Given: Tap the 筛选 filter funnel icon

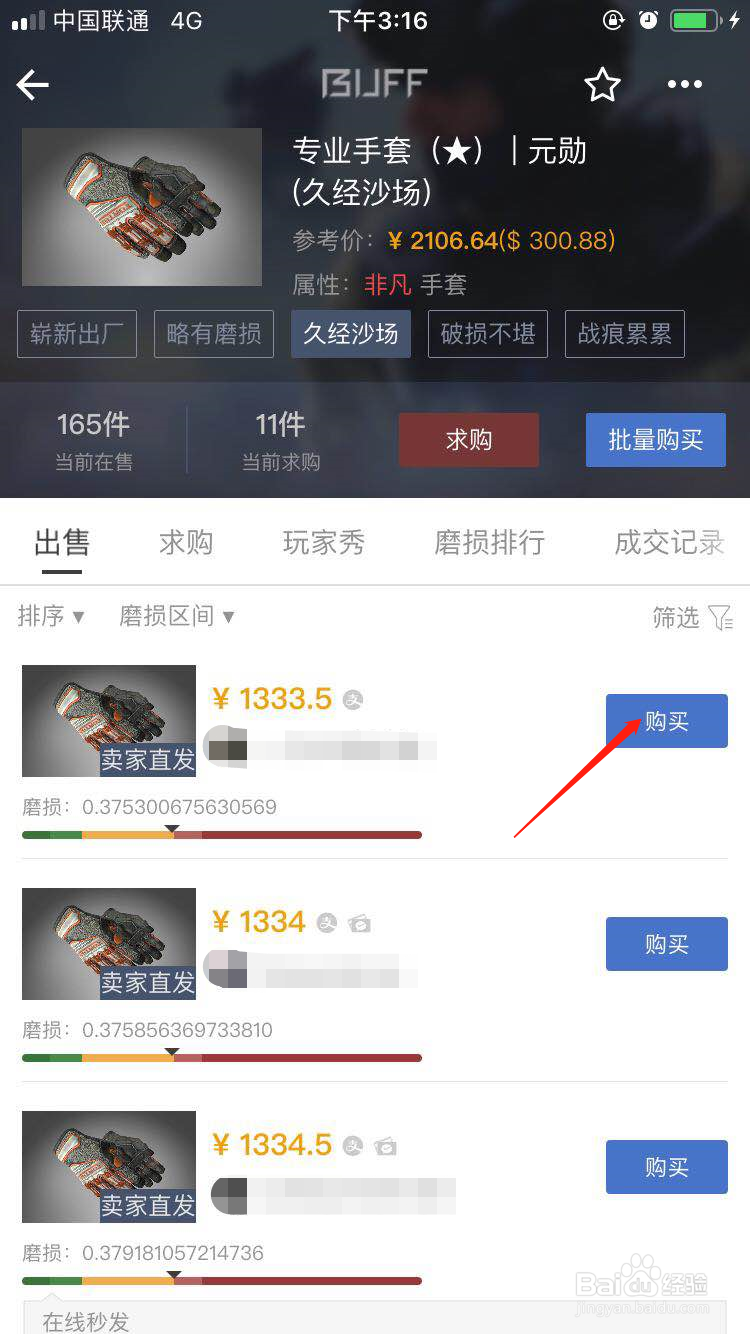Looking at the screenshot, I should (720, 618).
